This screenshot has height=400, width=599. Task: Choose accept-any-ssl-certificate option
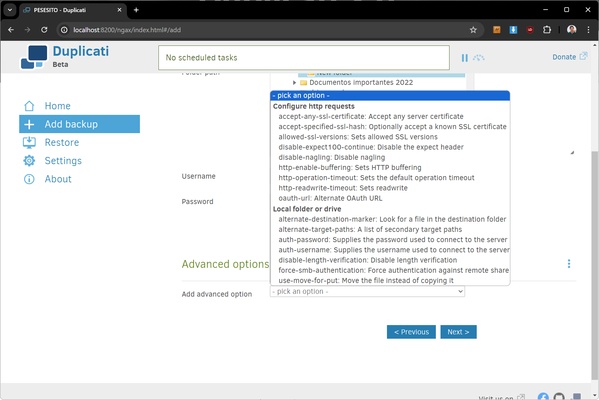(x=371, y=117)
